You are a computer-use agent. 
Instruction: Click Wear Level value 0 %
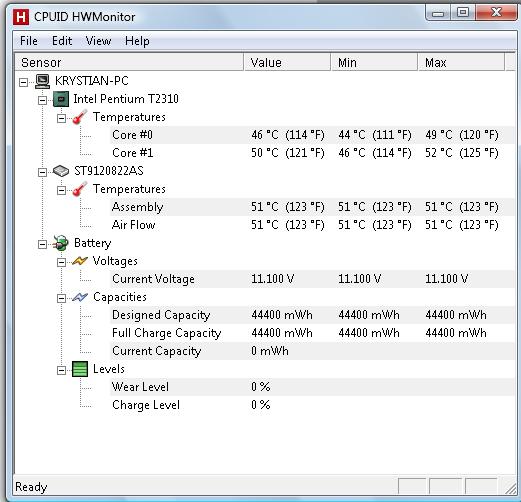click(x=261, y=387)
